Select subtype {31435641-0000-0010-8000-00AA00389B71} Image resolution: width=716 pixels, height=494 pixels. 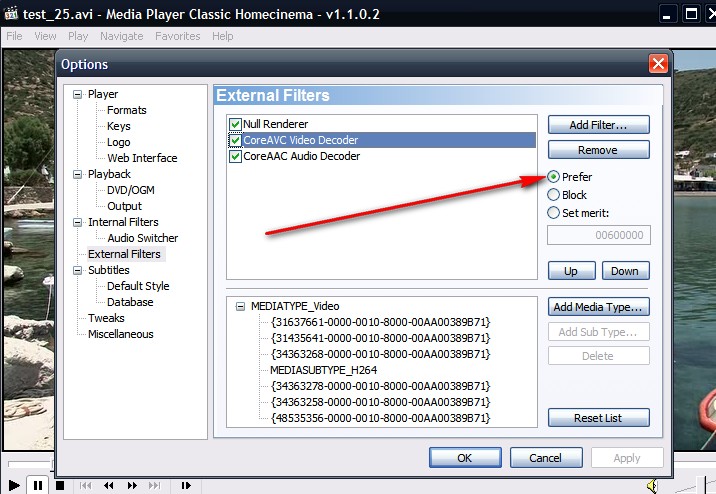click(x=380, y=338)
